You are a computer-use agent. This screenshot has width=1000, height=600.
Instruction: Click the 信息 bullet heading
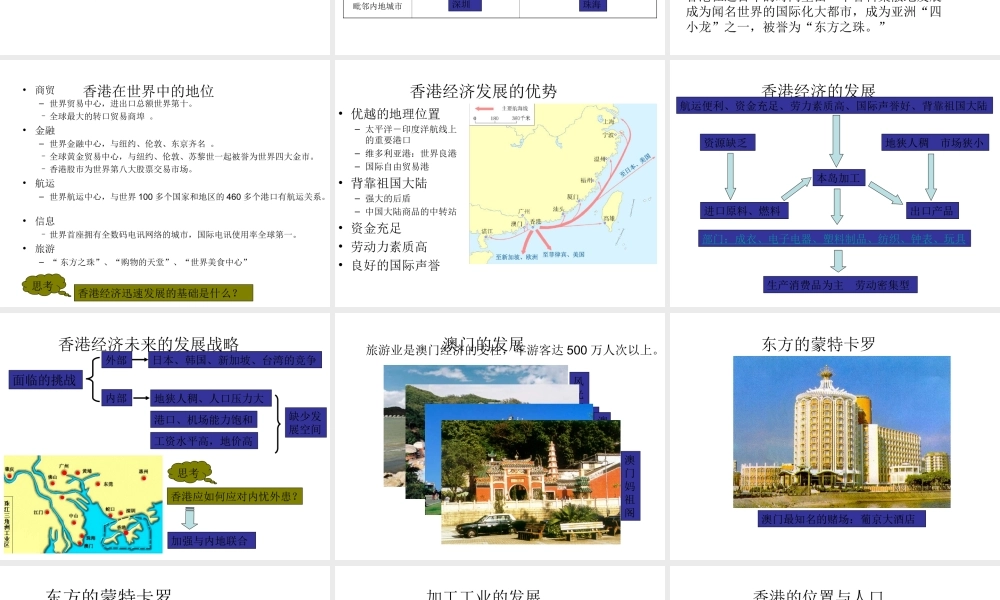pyautogui.click(x=45, y=221)
